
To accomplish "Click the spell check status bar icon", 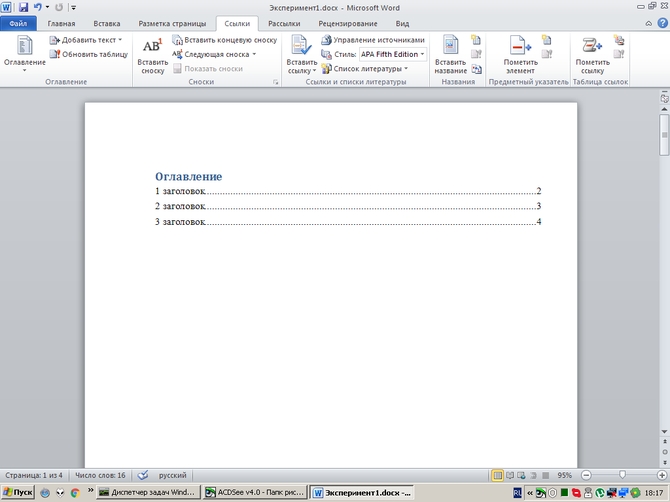I will click(143, 475).
